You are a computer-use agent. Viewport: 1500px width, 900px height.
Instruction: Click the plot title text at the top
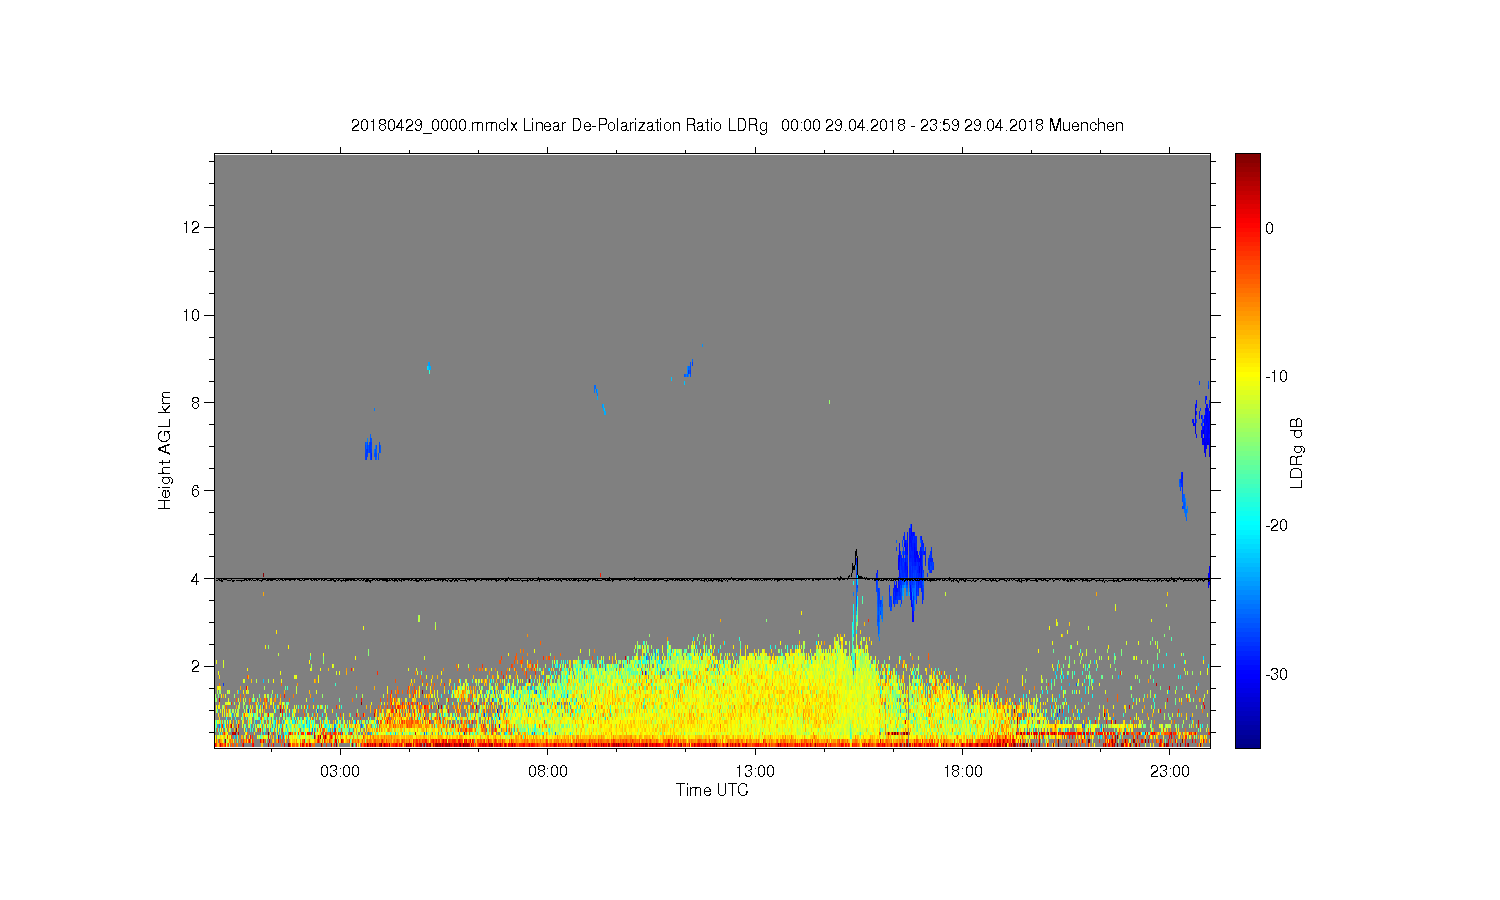(737, 126)
